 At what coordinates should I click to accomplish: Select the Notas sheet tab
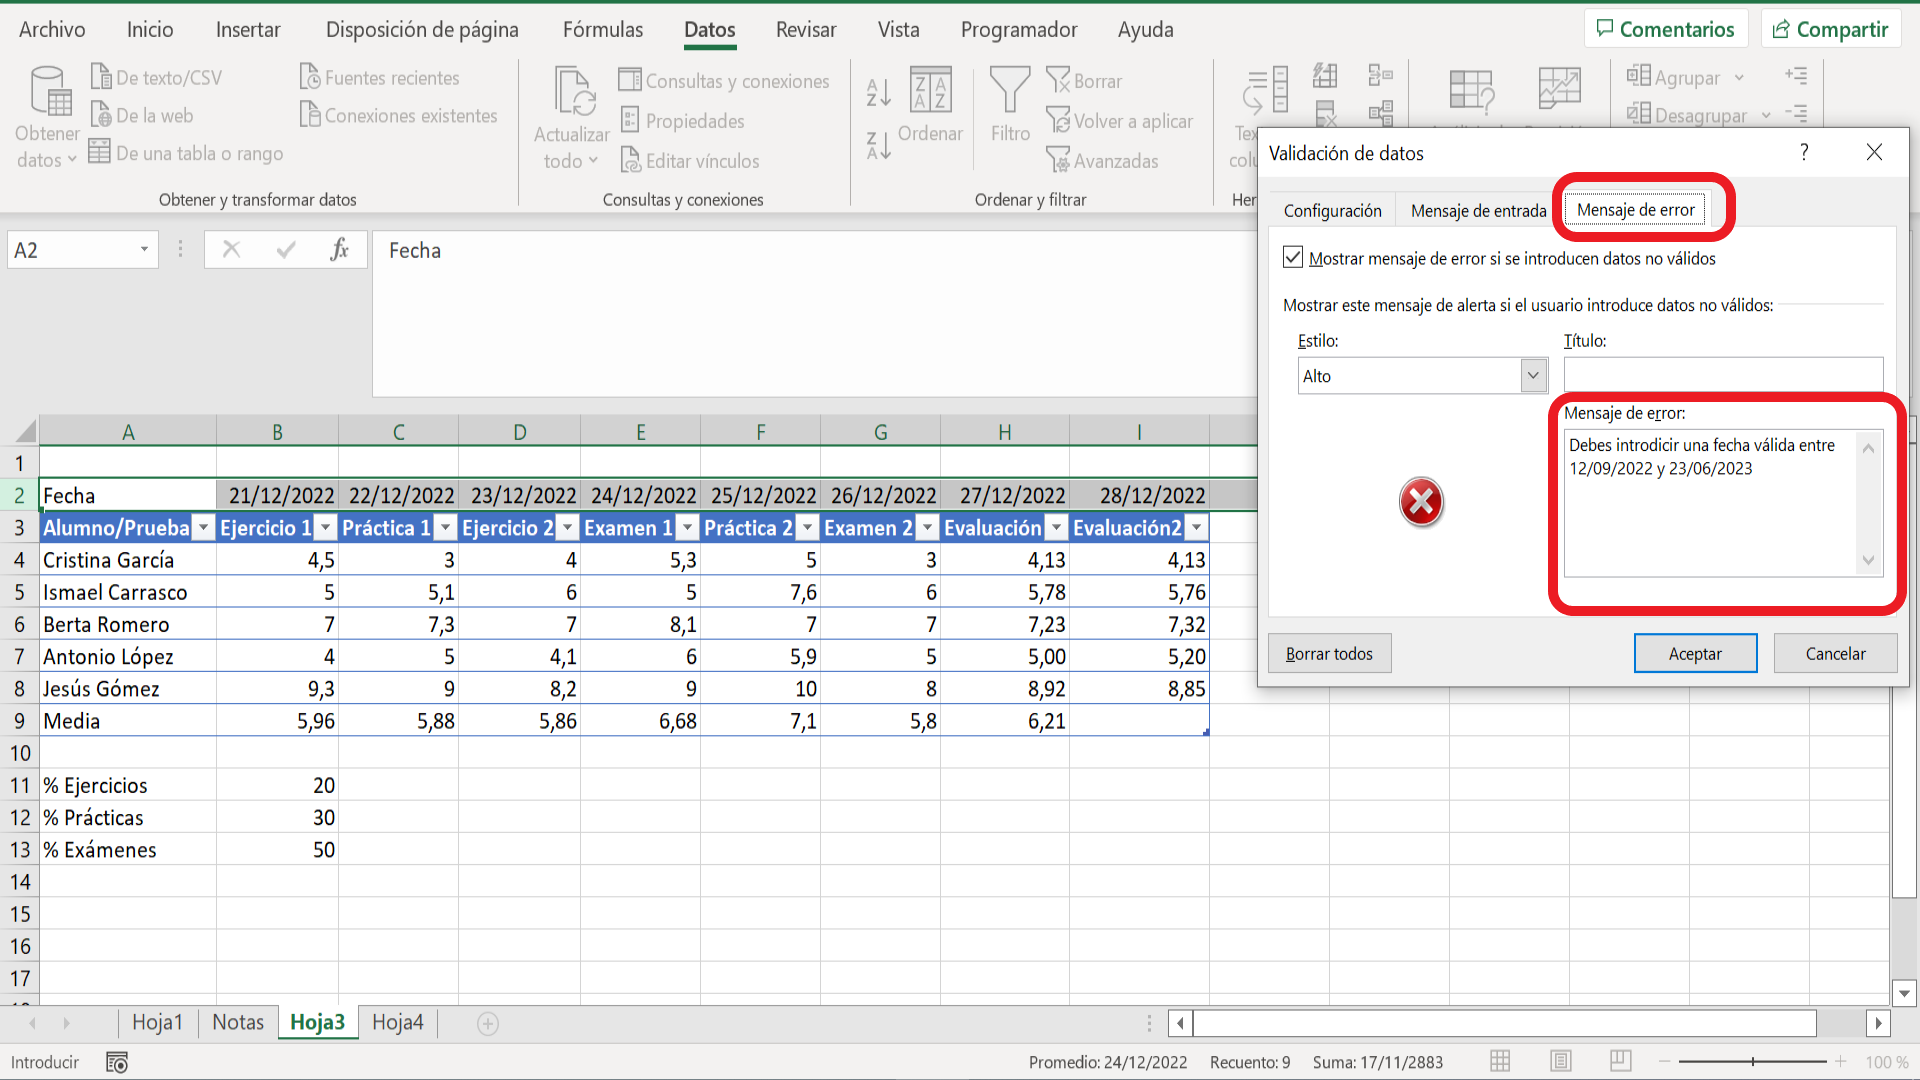(x=238, y=1023)
